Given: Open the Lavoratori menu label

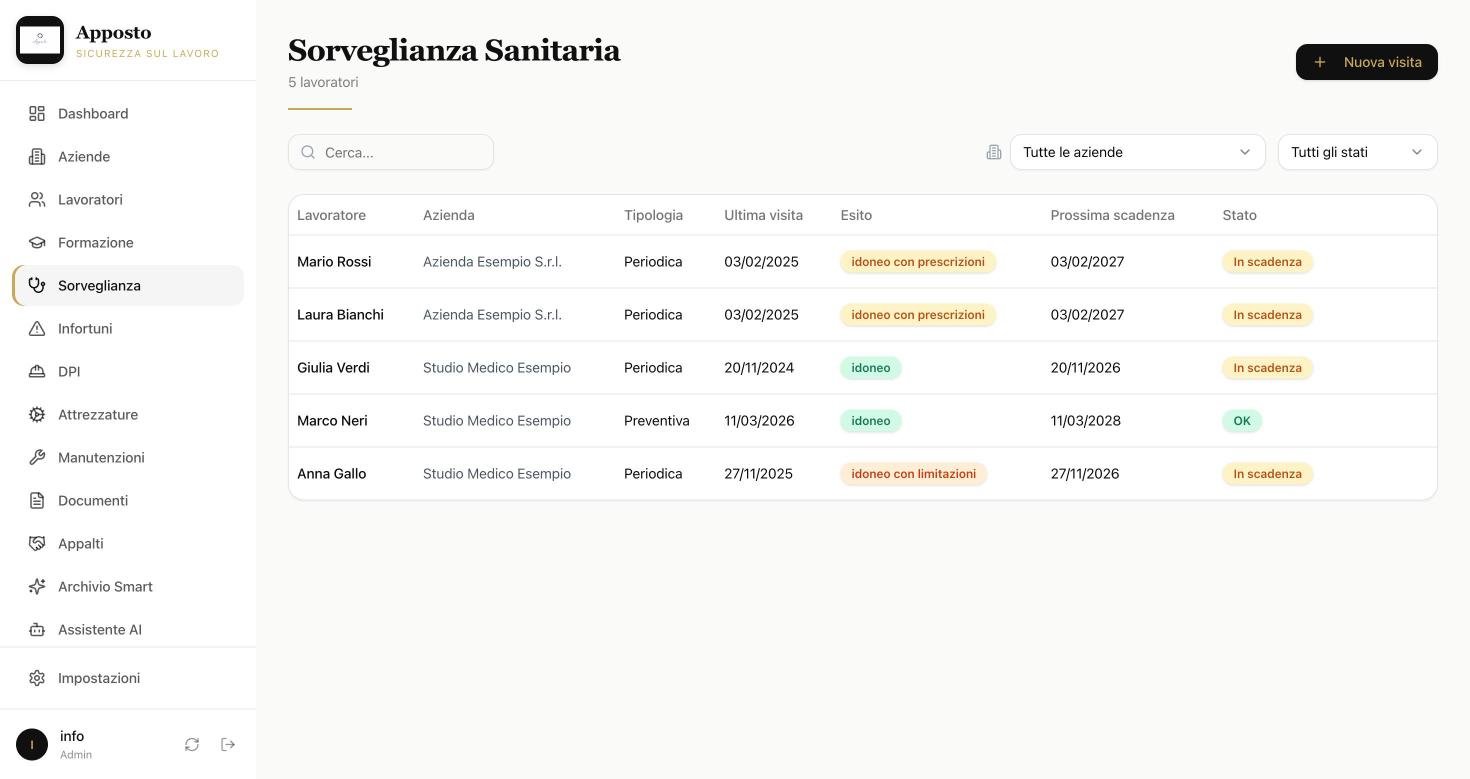Looking at the screenshot, I should 90,200.
